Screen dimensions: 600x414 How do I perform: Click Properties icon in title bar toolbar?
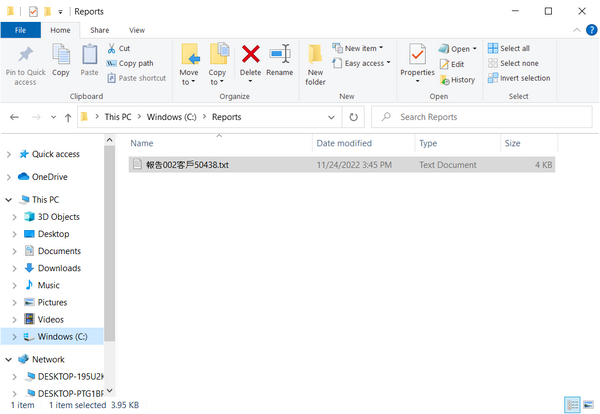(33, 11)
